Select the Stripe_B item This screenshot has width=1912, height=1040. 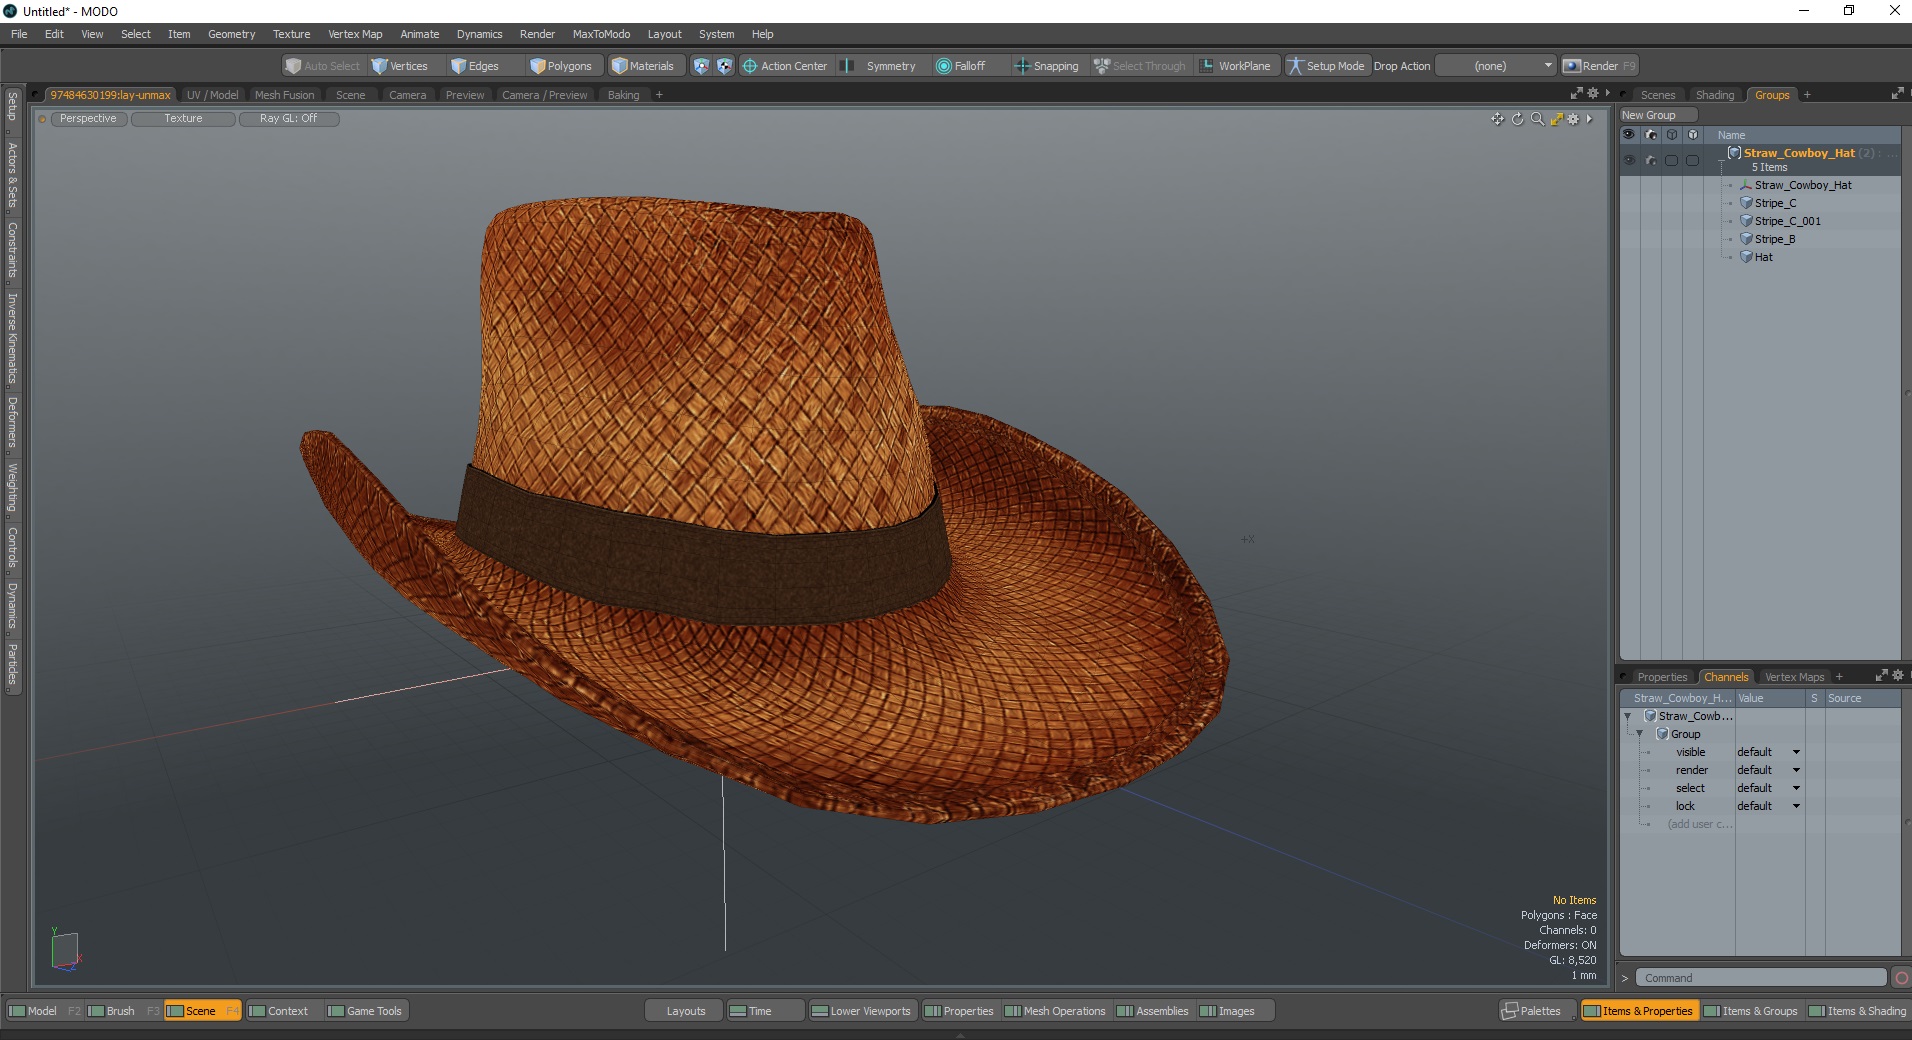pyautogui.click(x=1775, y=239)
